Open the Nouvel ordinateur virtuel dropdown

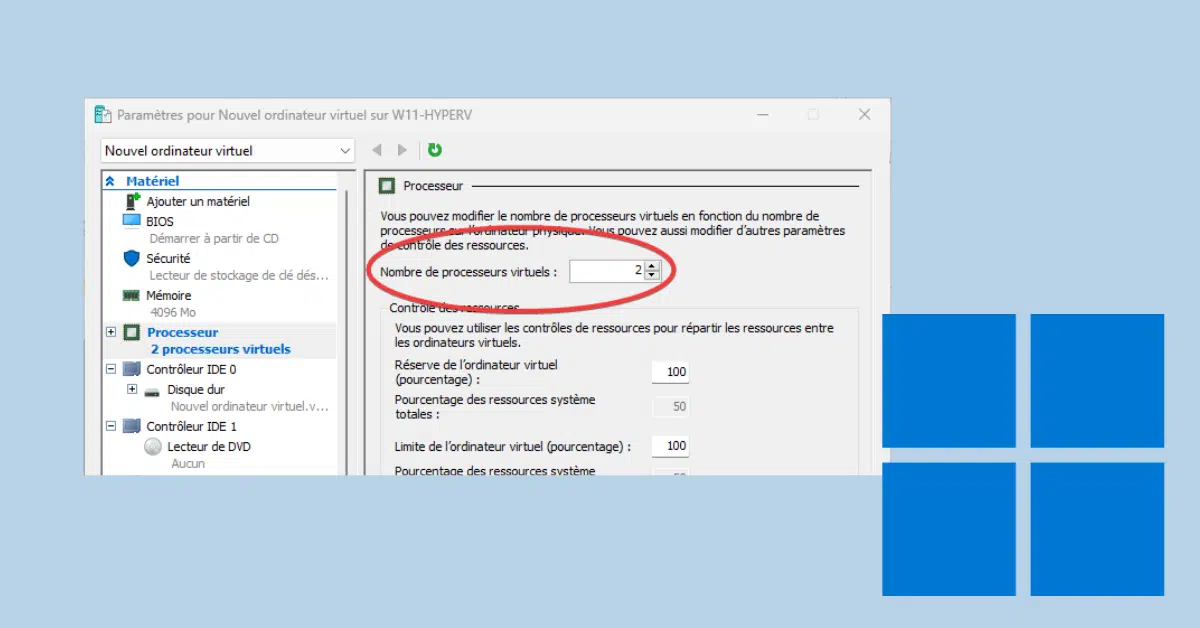[x=228, y=151]
